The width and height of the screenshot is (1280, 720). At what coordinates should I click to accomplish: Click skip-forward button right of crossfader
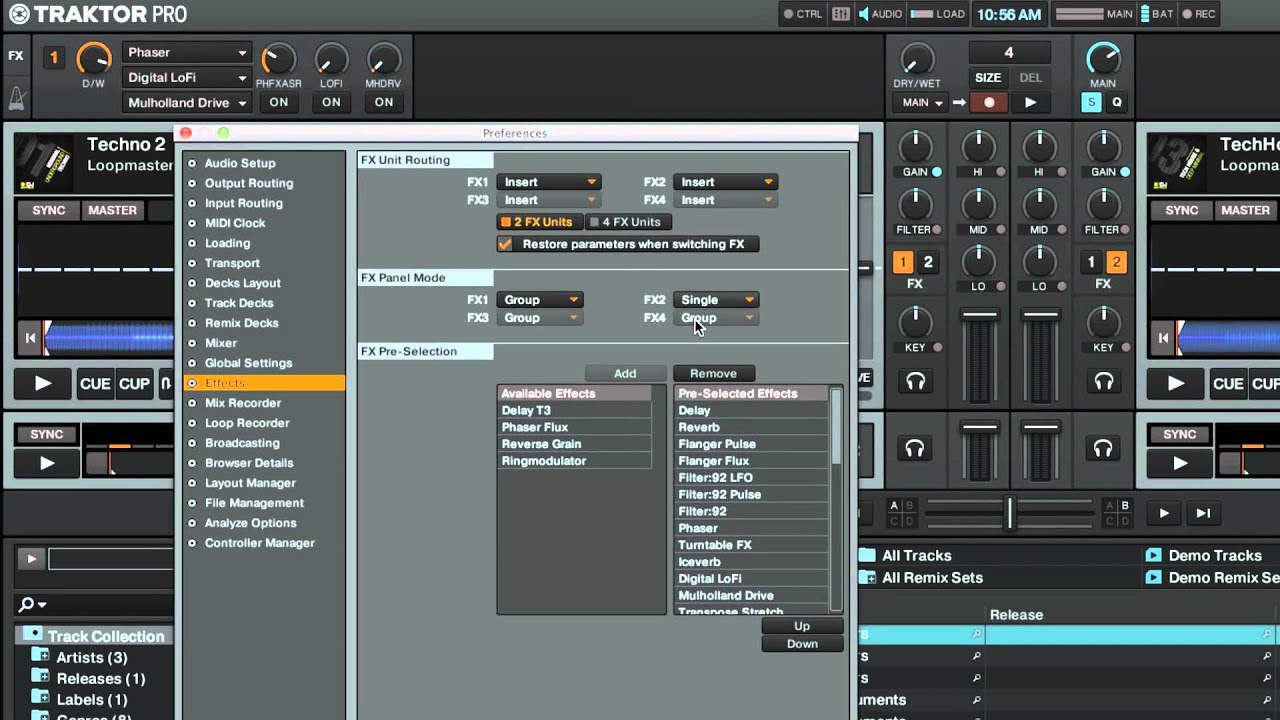click(x=1204, y=513)
